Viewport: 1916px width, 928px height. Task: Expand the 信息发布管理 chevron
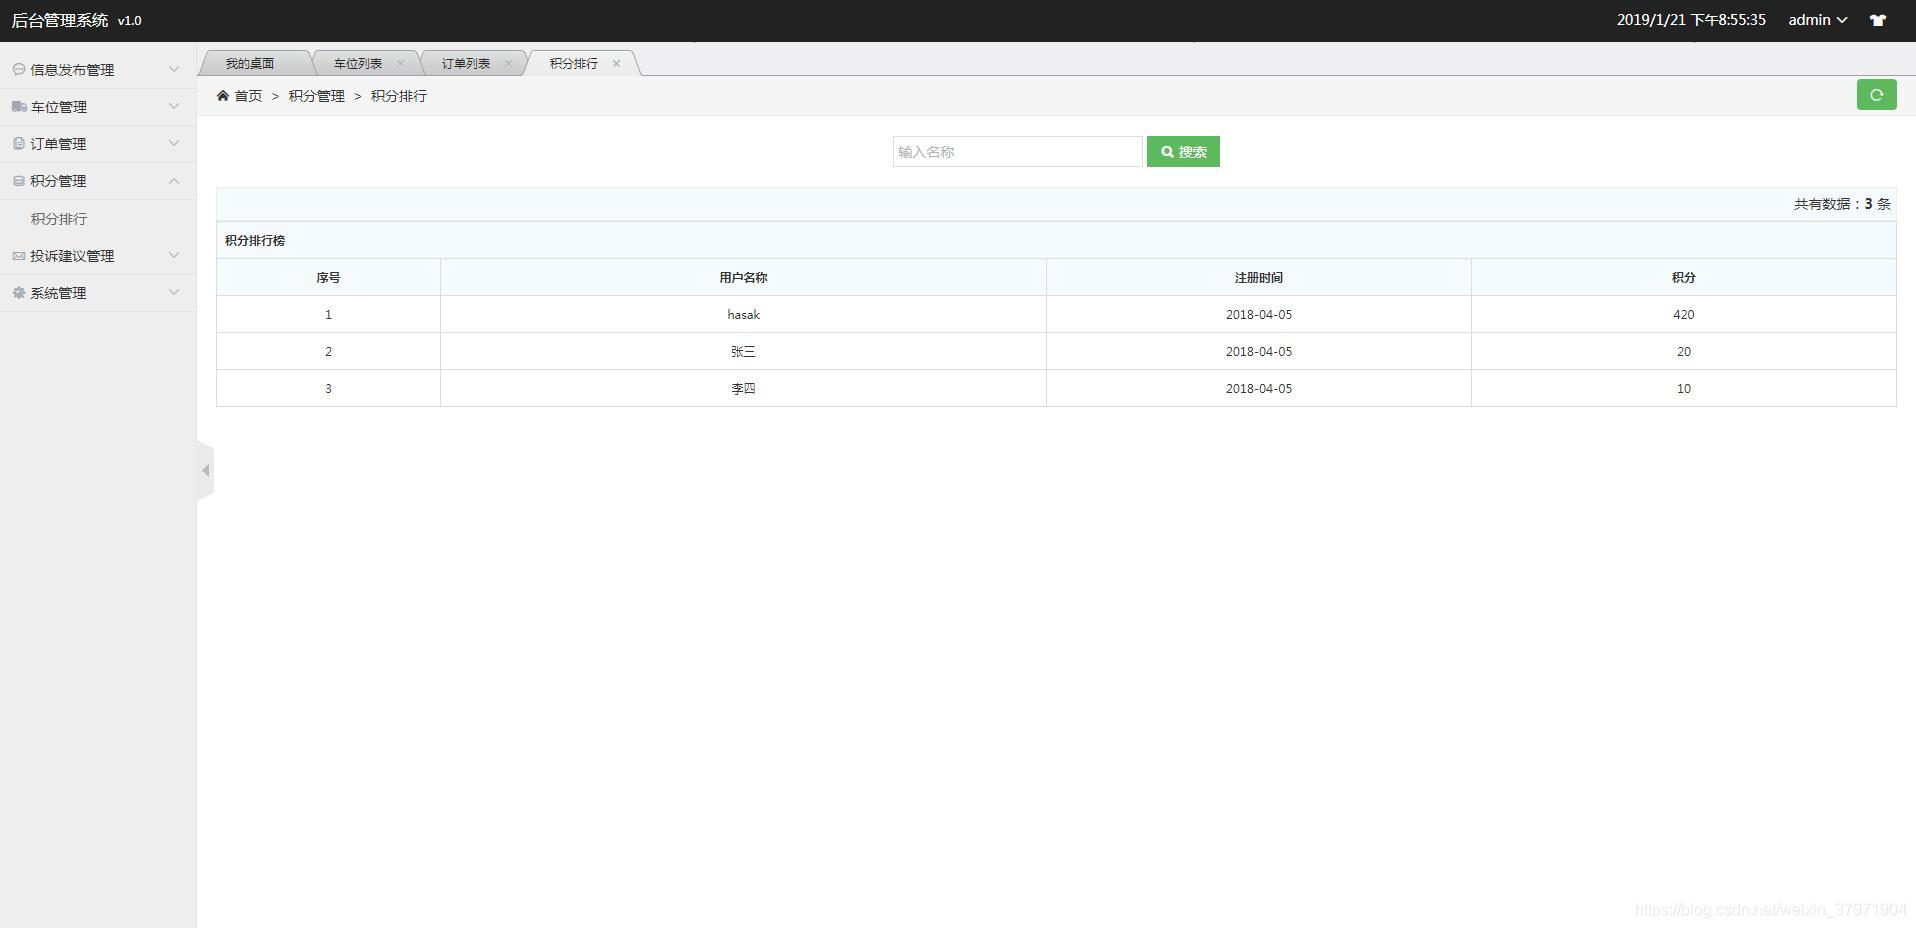(x=174, y=69)
